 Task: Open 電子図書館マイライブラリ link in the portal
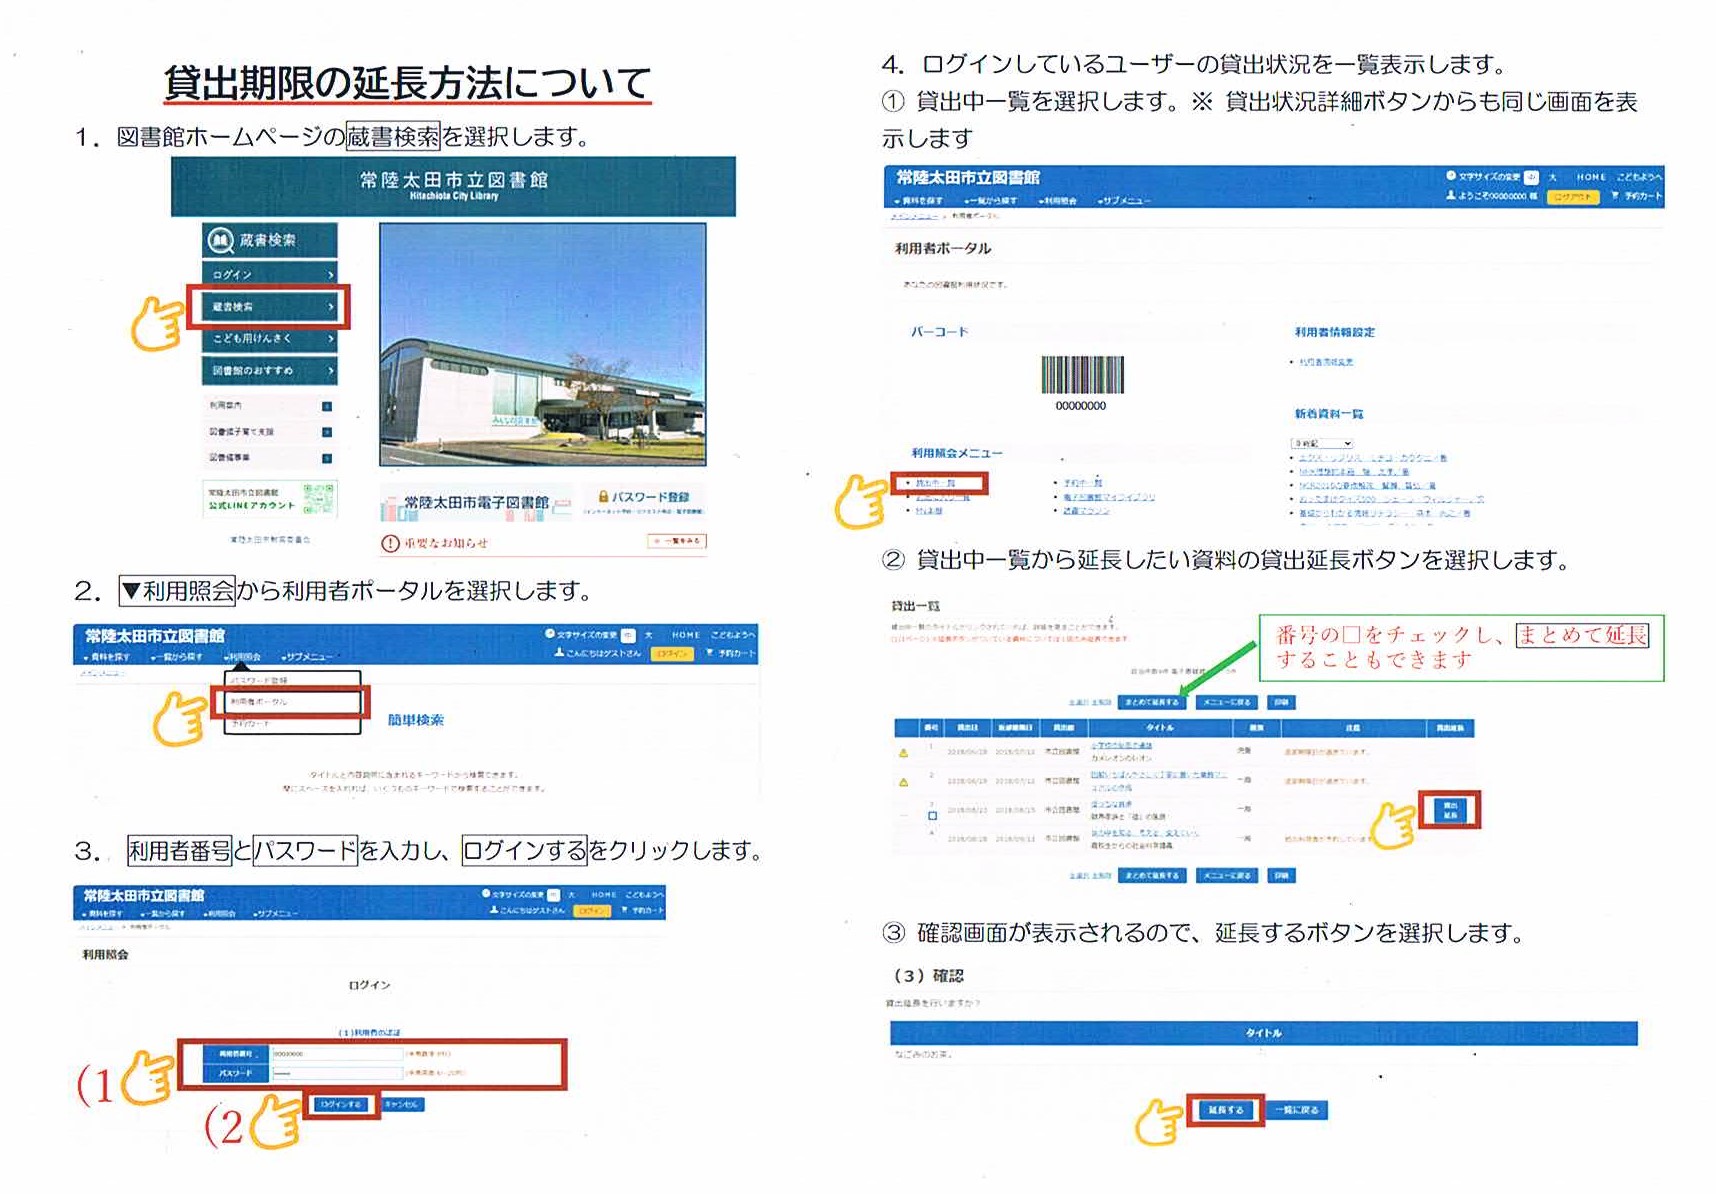click(x=1109, y=497)
